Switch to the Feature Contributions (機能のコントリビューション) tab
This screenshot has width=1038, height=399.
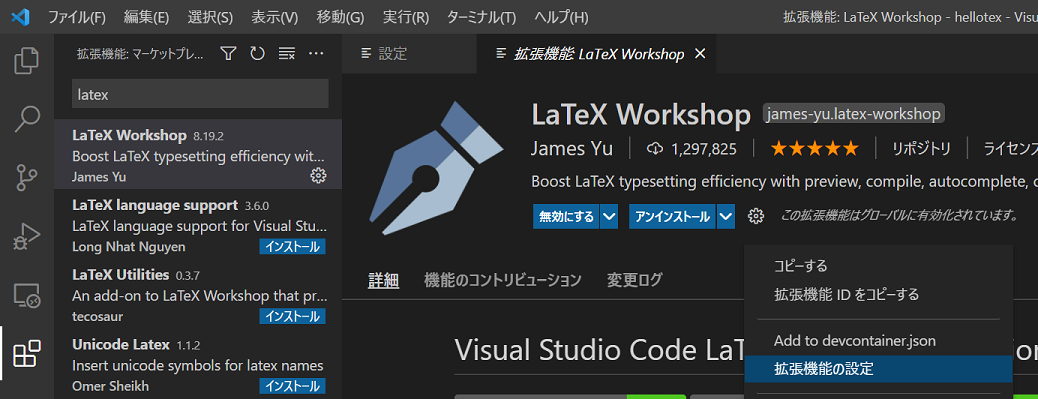click(502, 280)
